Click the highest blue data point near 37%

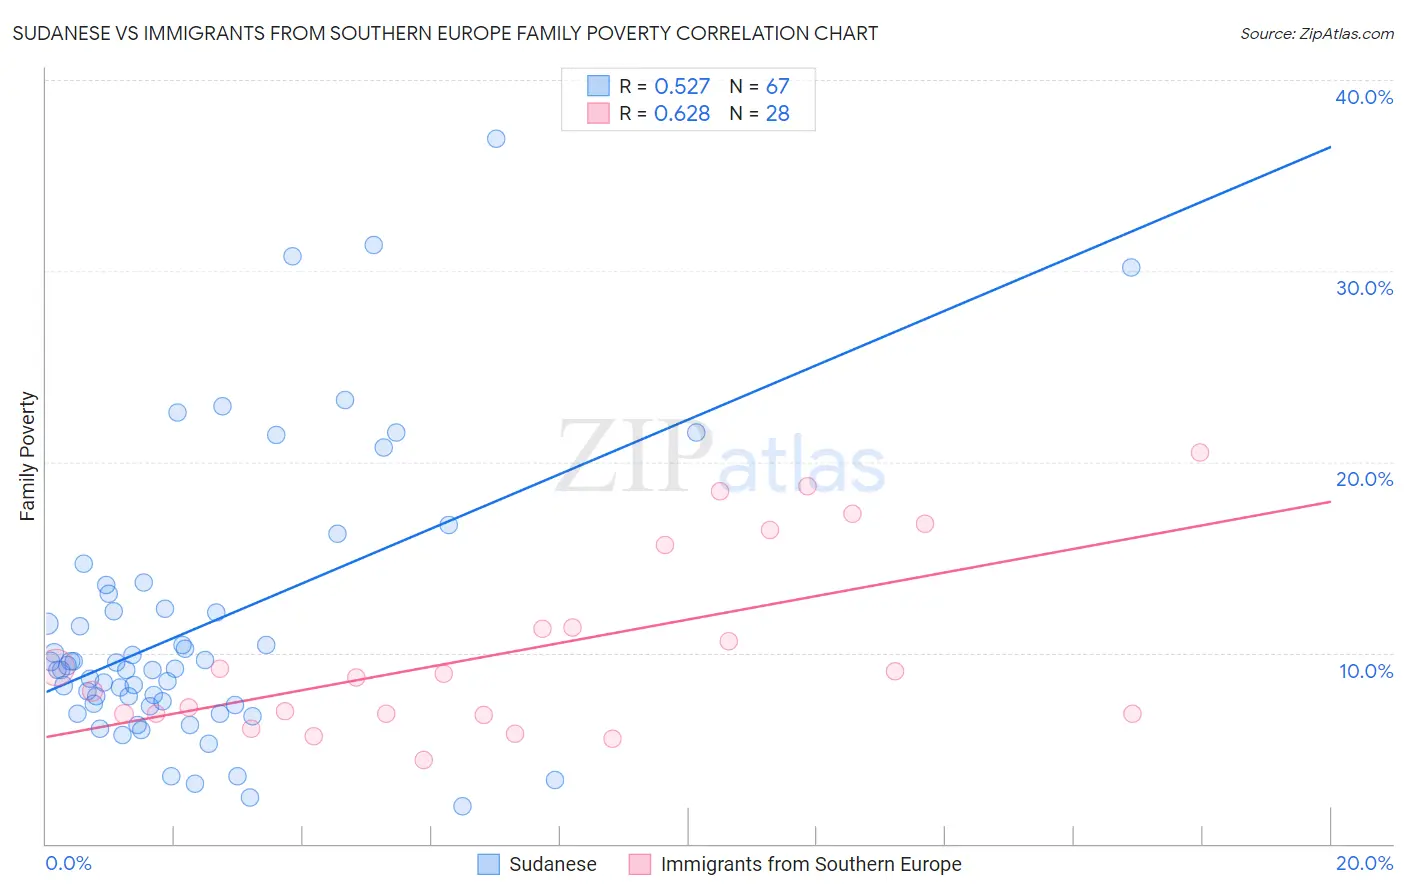click(496, 139)
